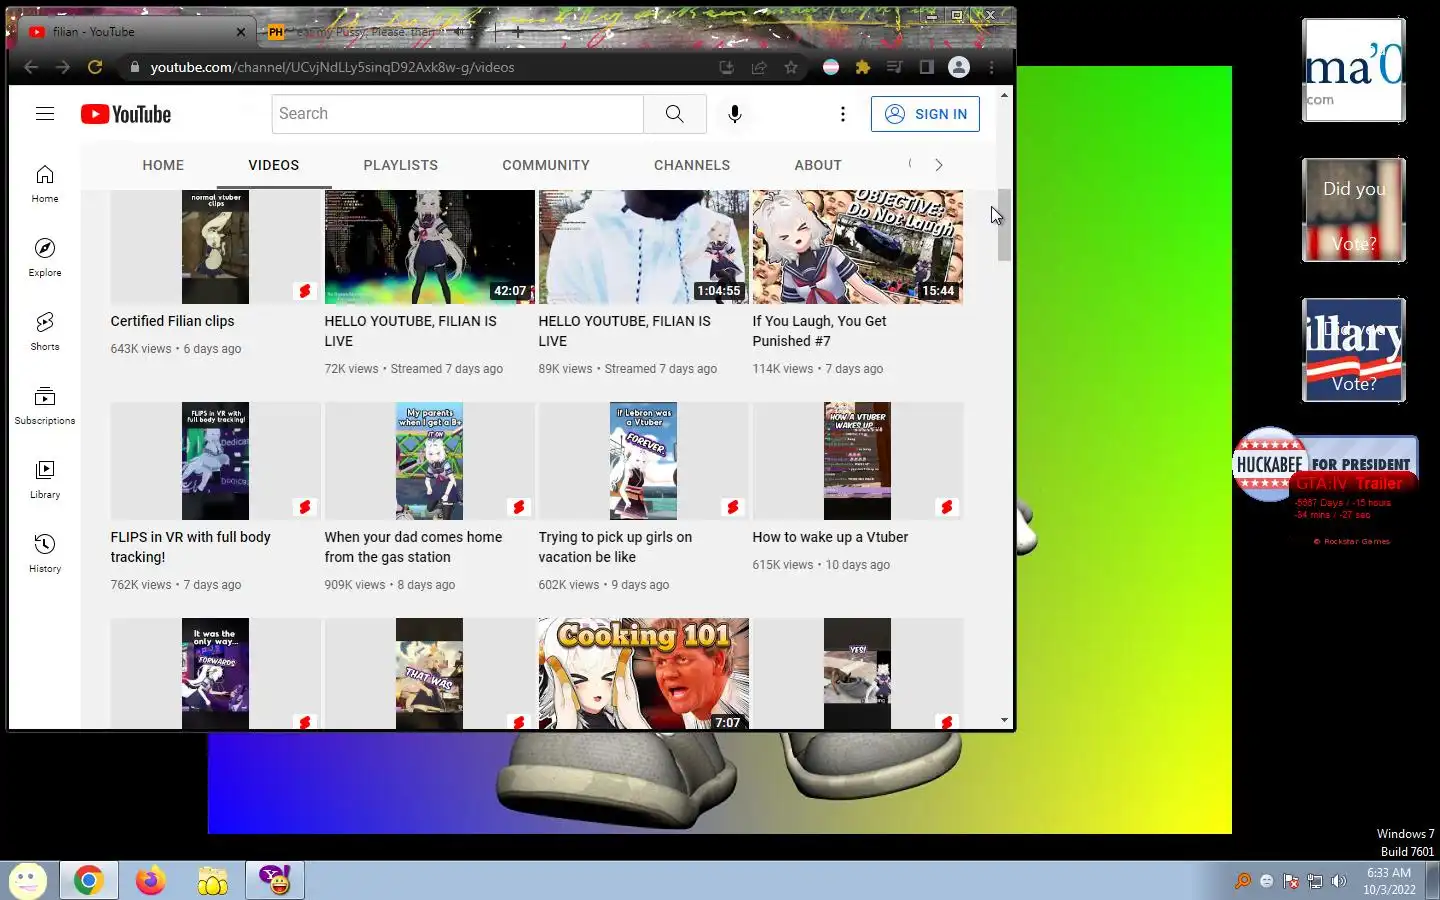Screen dimensions: 1440x900
Task: Click 'How to wake up a Vtuber' title
Action: pos(830,537)
